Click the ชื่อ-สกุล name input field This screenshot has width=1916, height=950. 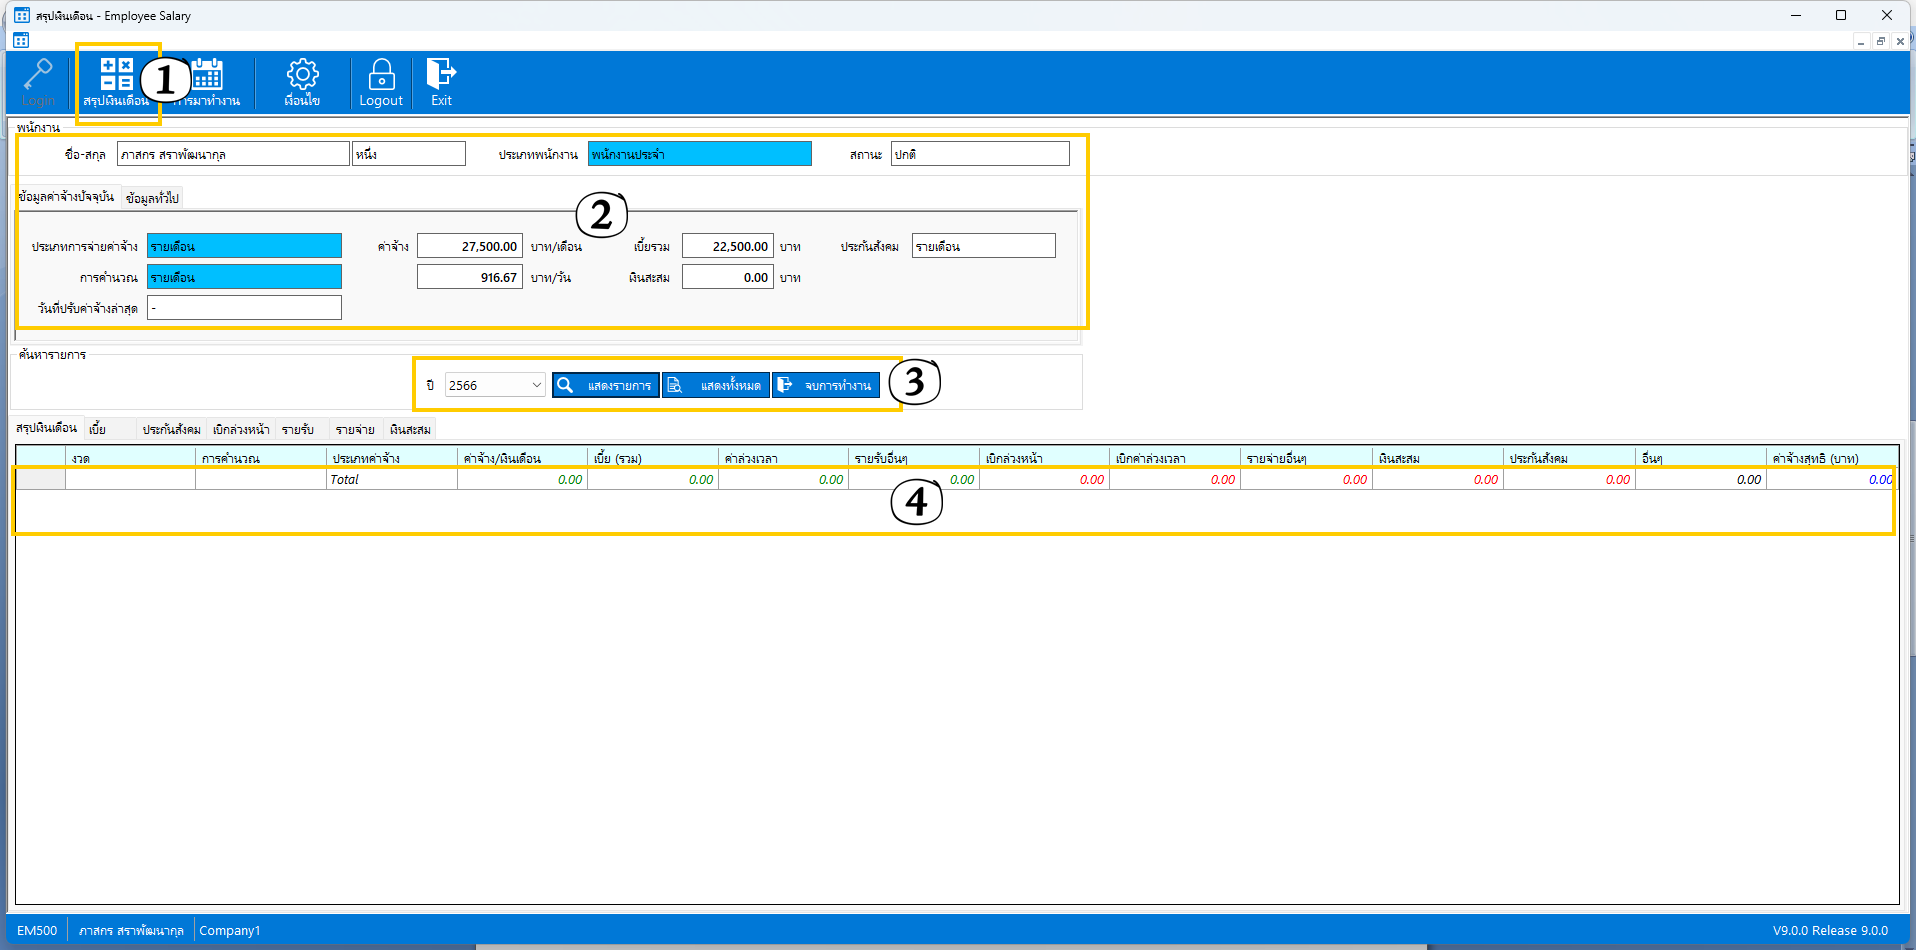coord(233,154)
